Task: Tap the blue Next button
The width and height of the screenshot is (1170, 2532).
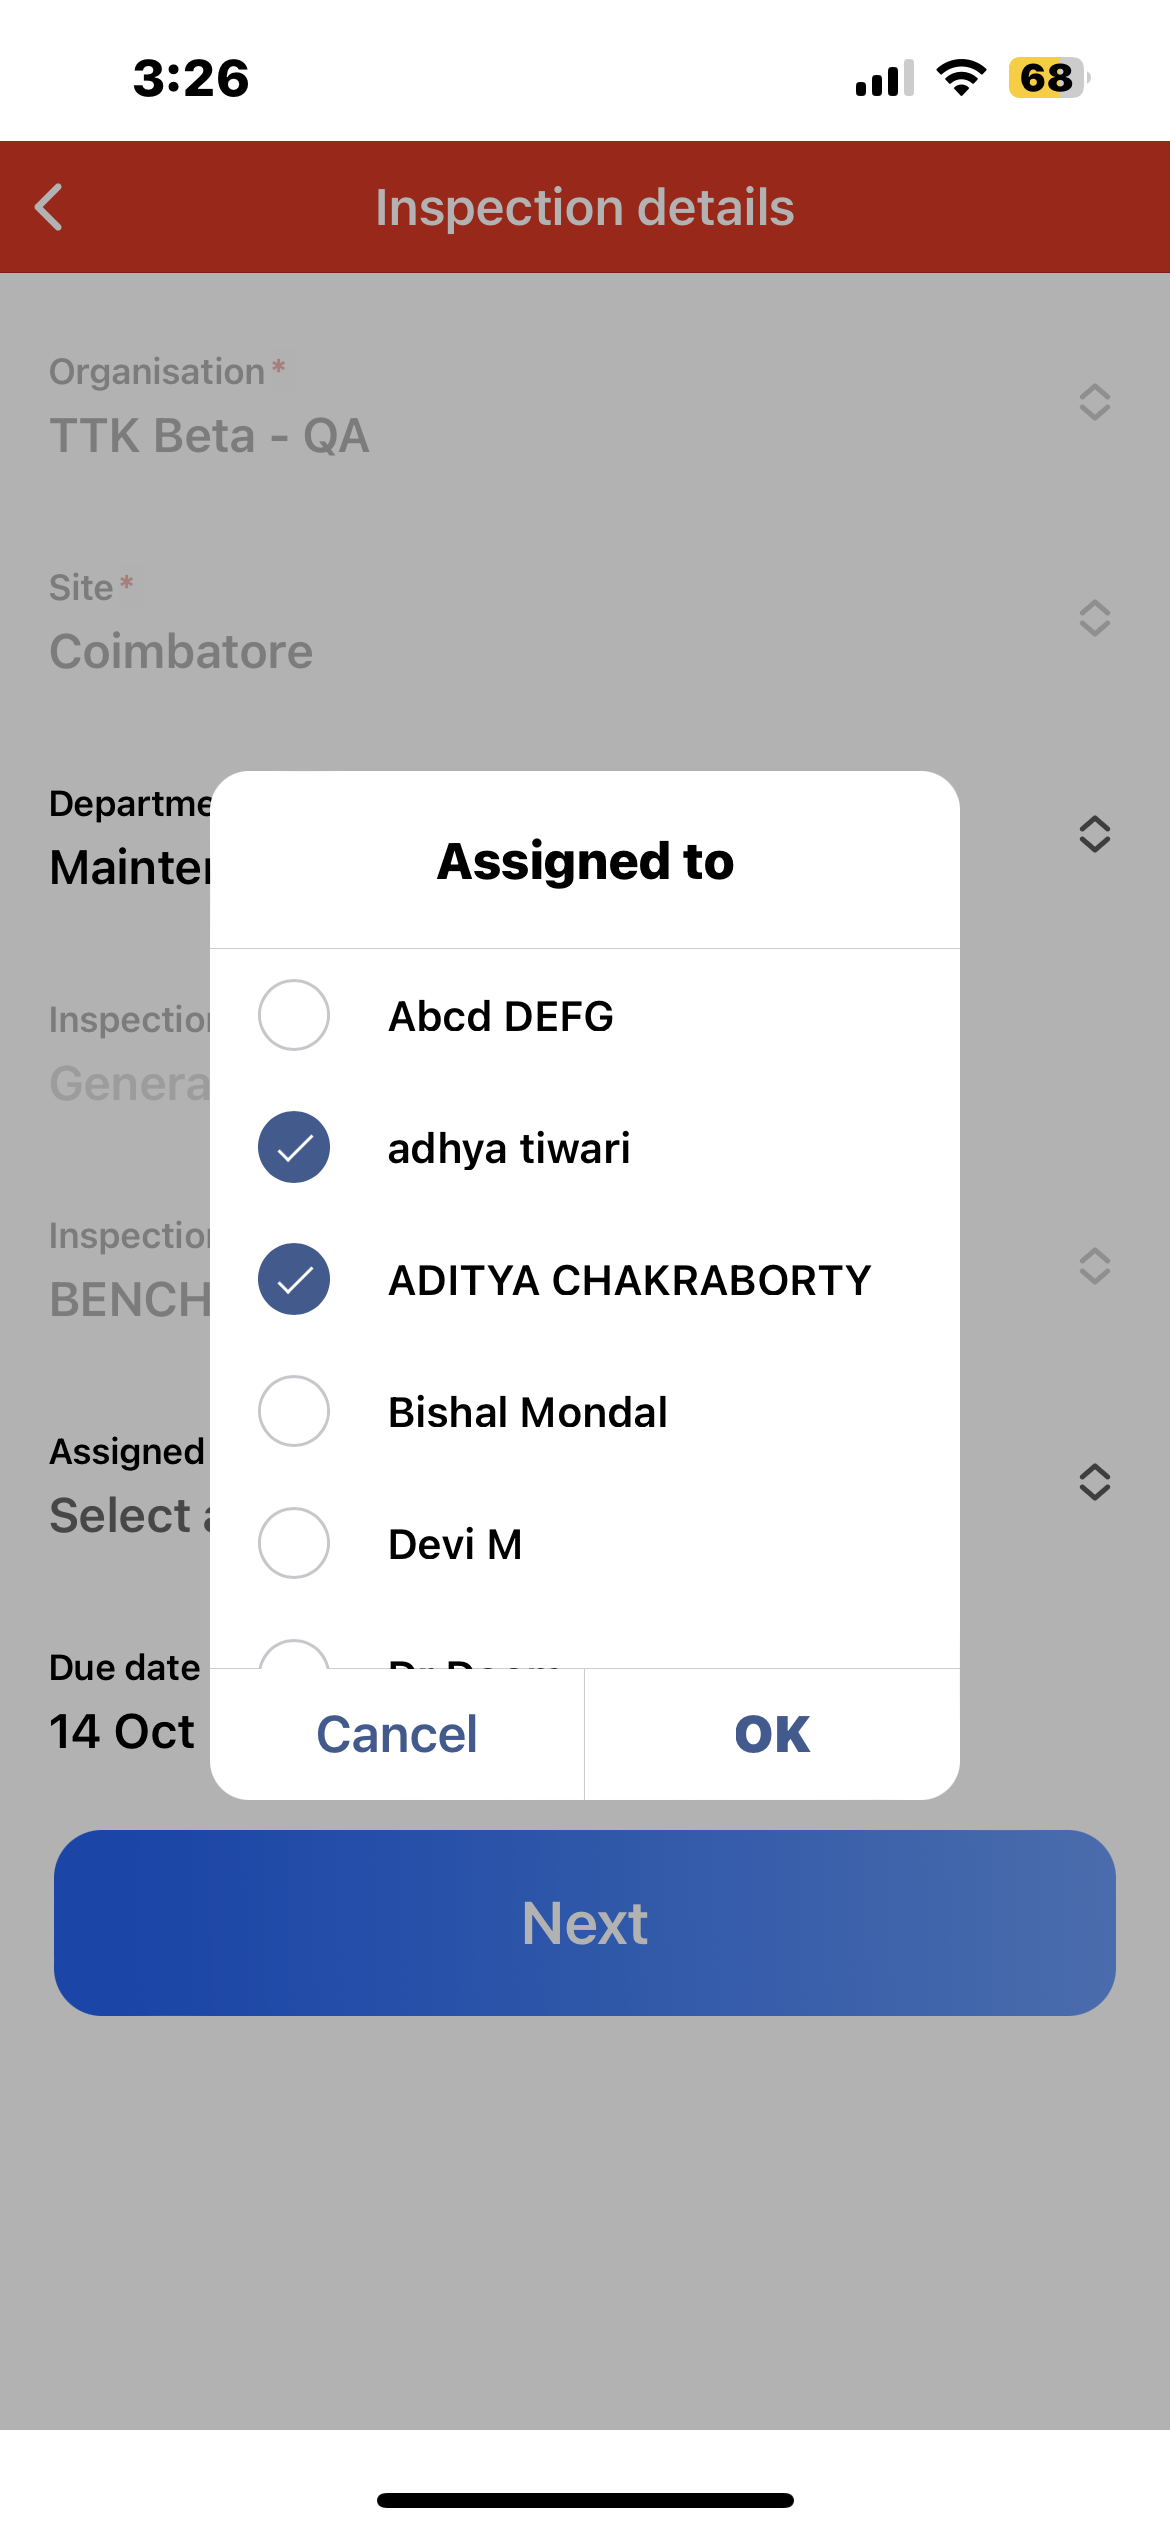Action: coord(585,1922)
